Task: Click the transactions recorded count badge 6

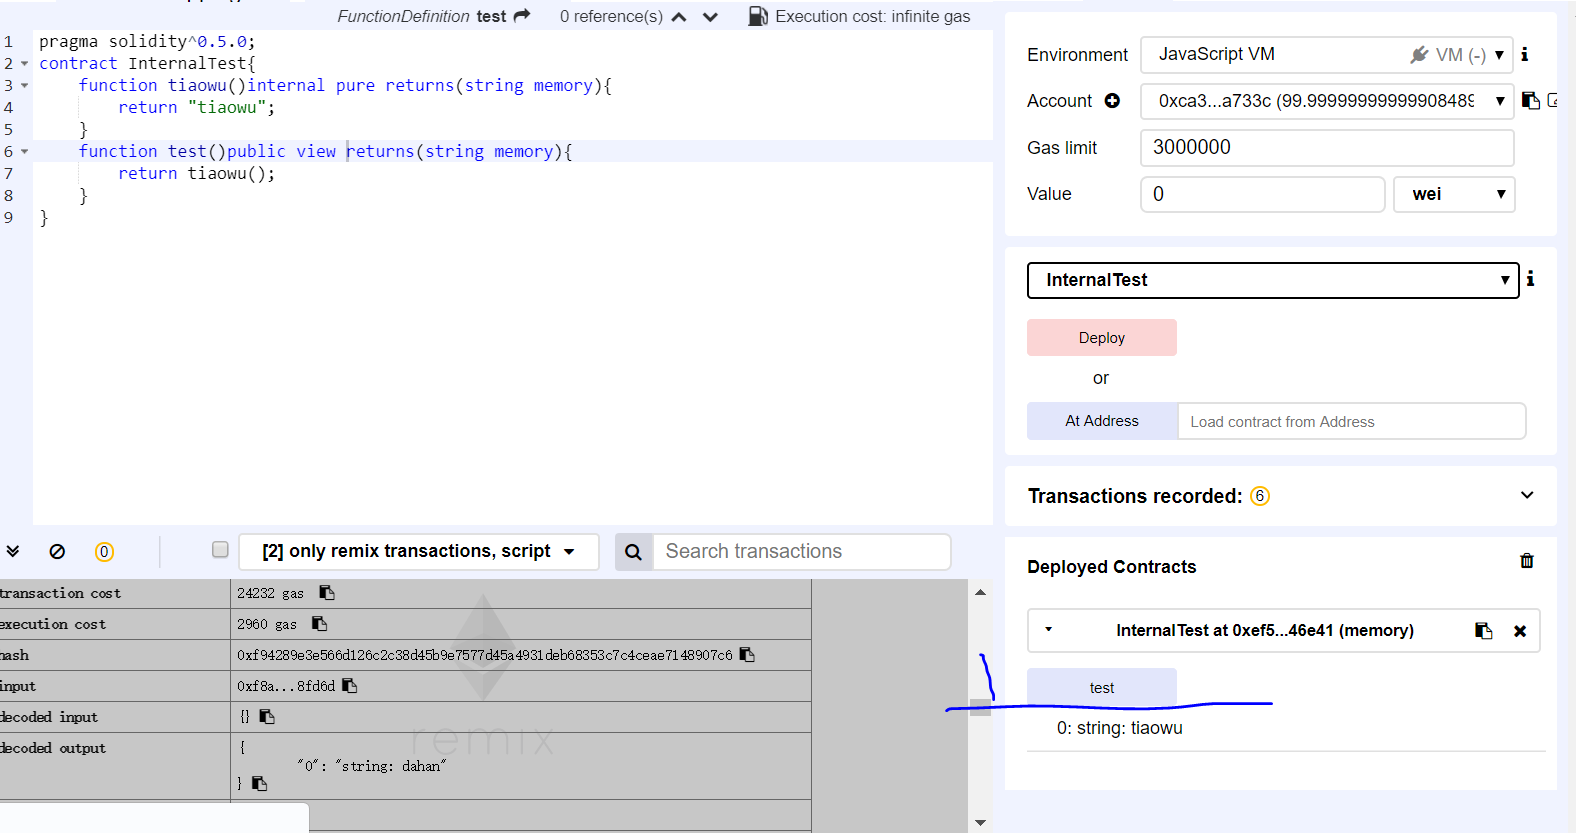Action: (1260, 496)
